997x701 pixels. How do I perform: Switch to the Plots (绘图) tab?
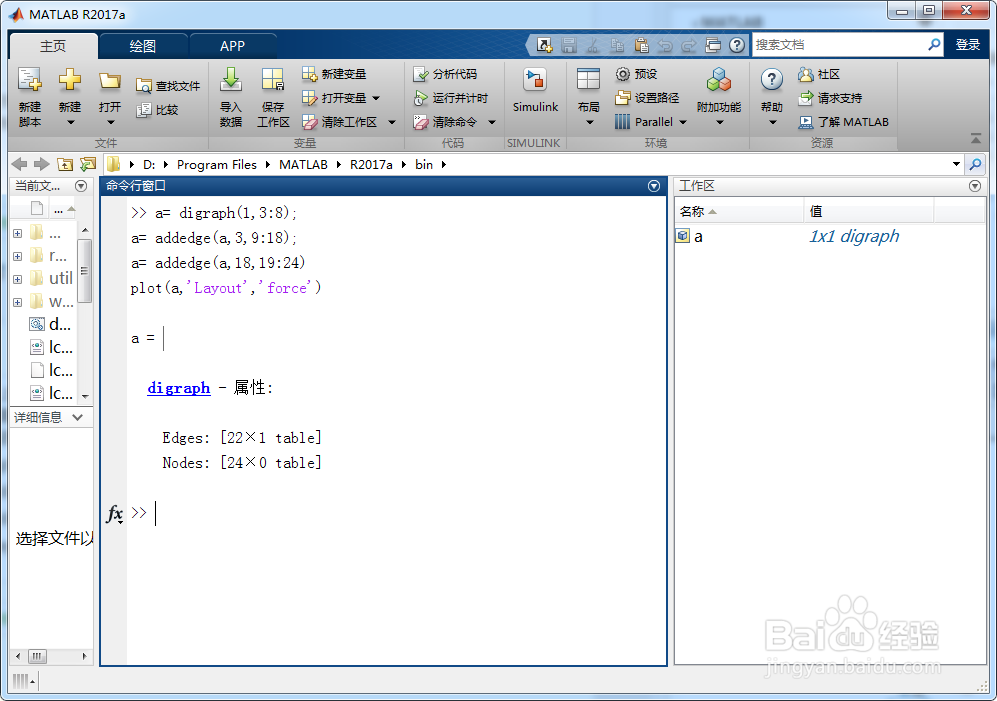[143, 46]
